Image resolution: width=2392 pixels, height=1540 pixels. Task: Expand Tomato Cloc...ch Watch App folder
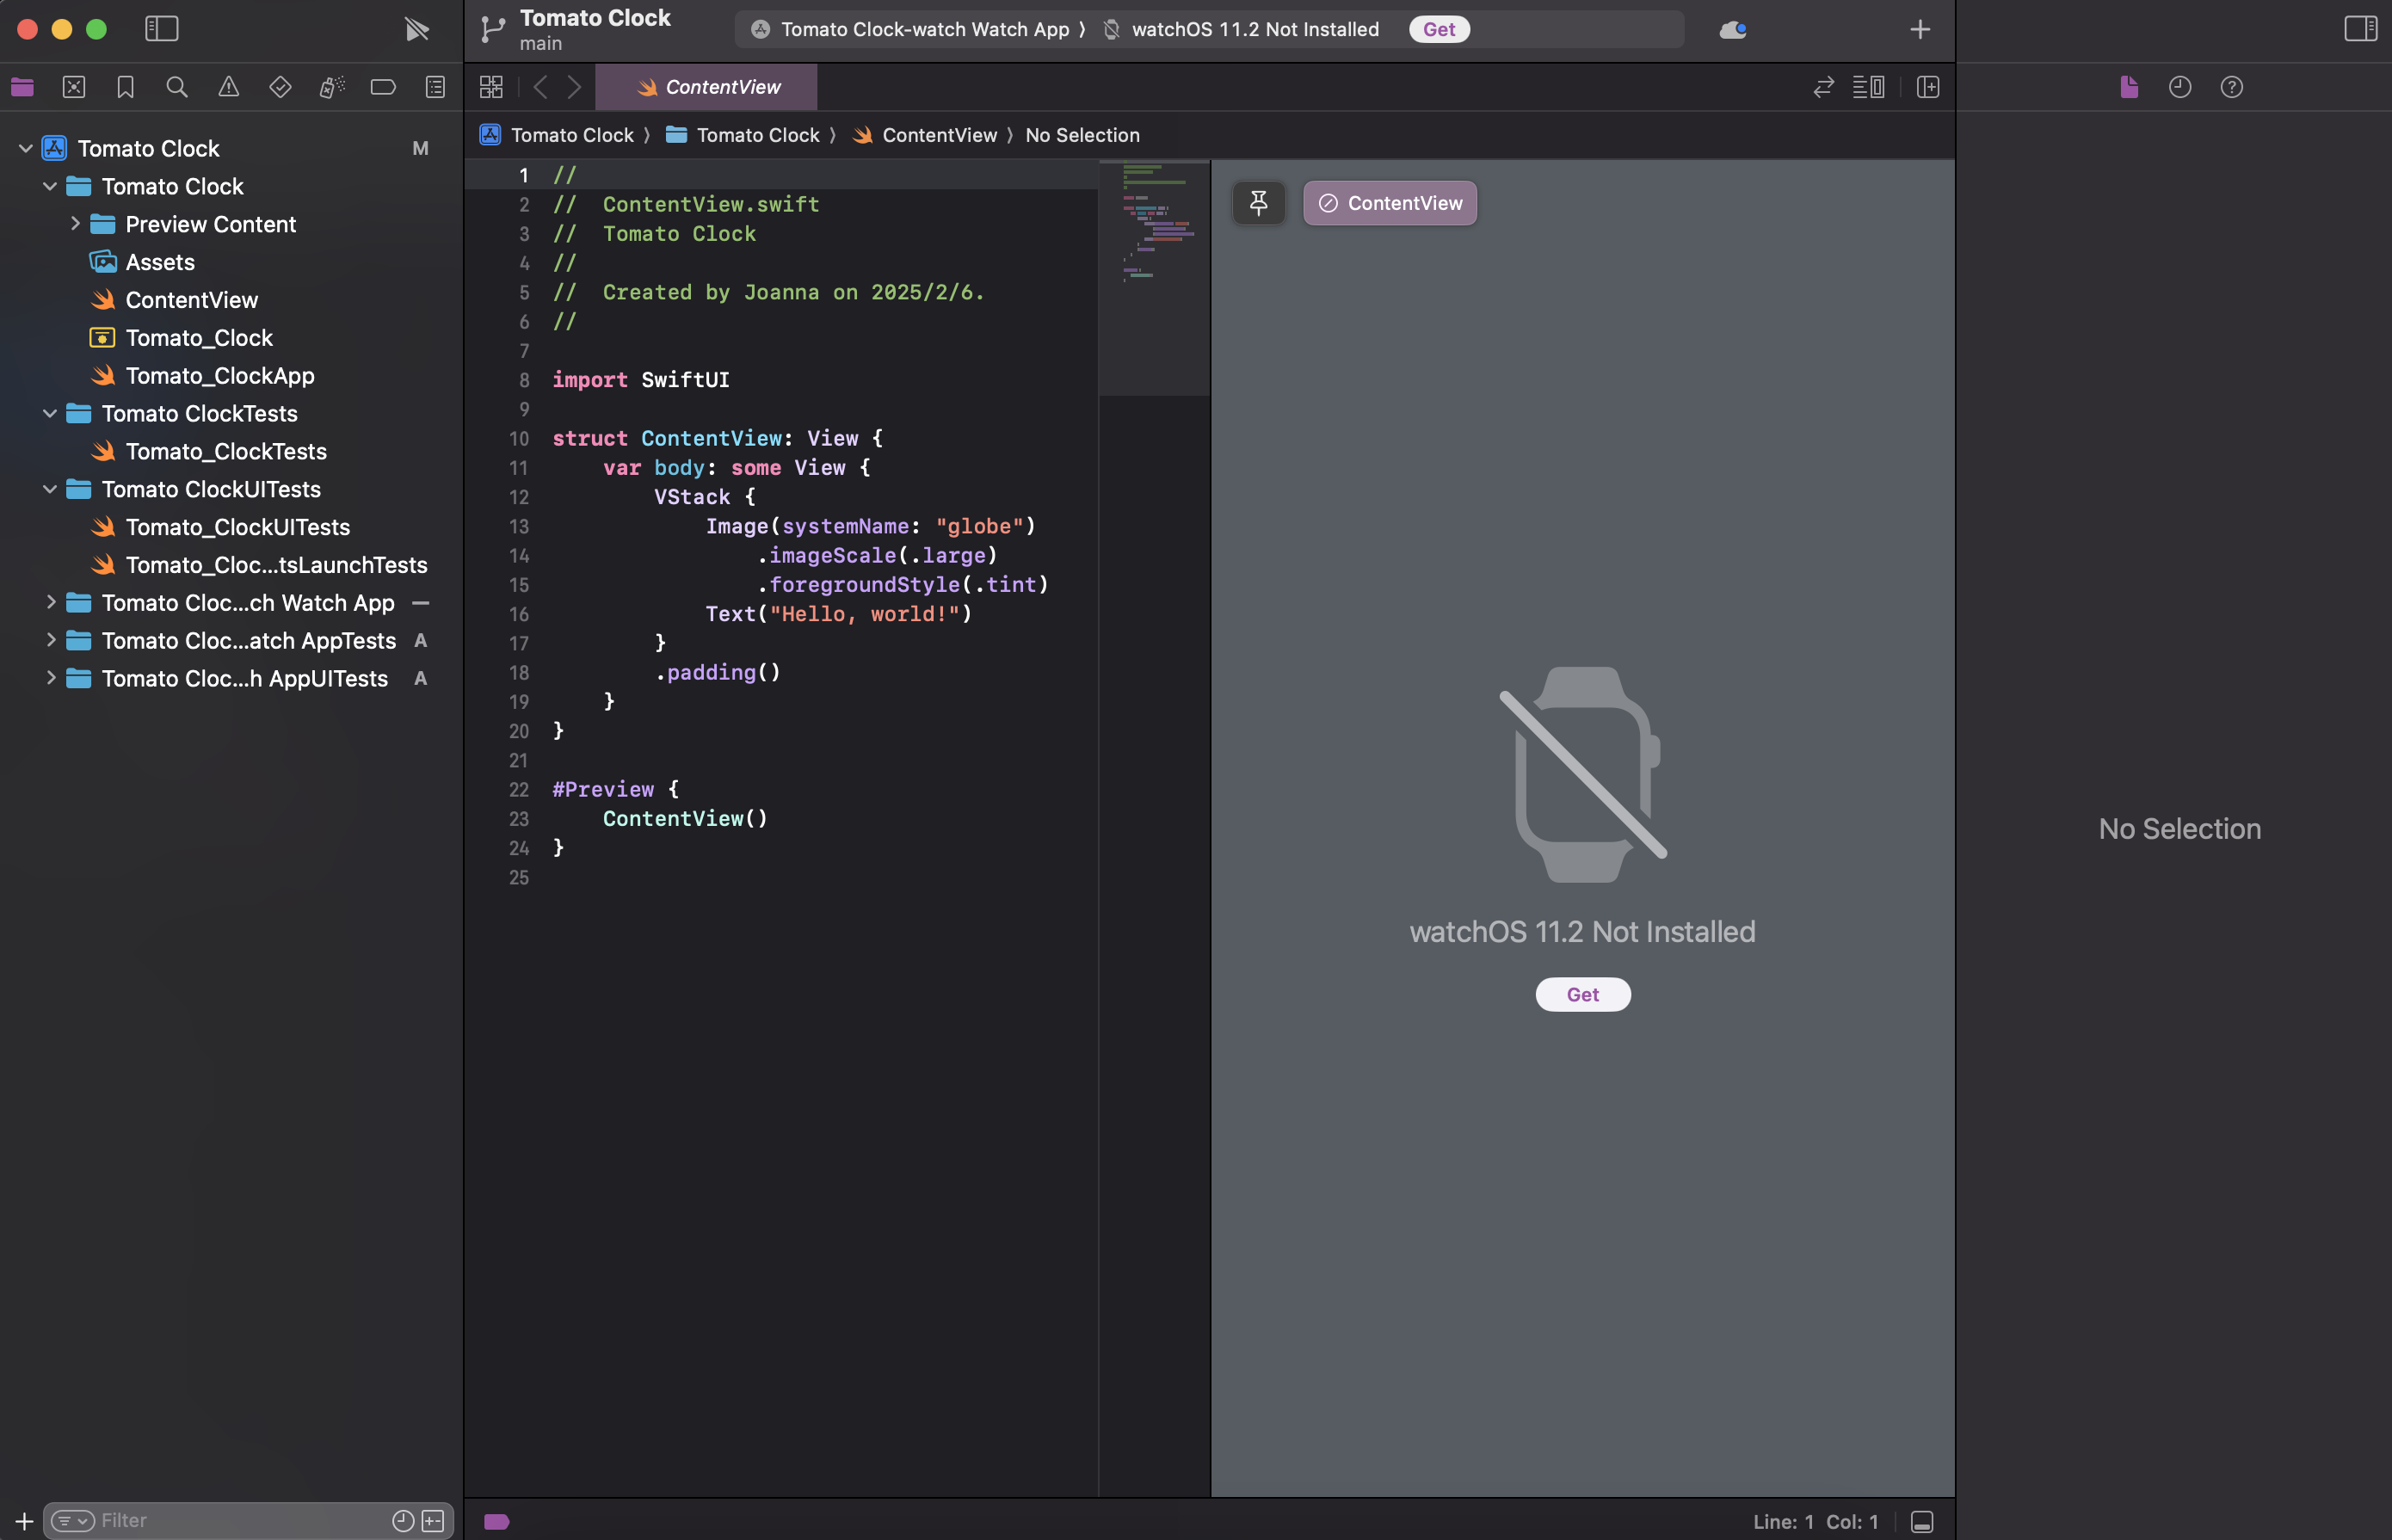[50, 602]
